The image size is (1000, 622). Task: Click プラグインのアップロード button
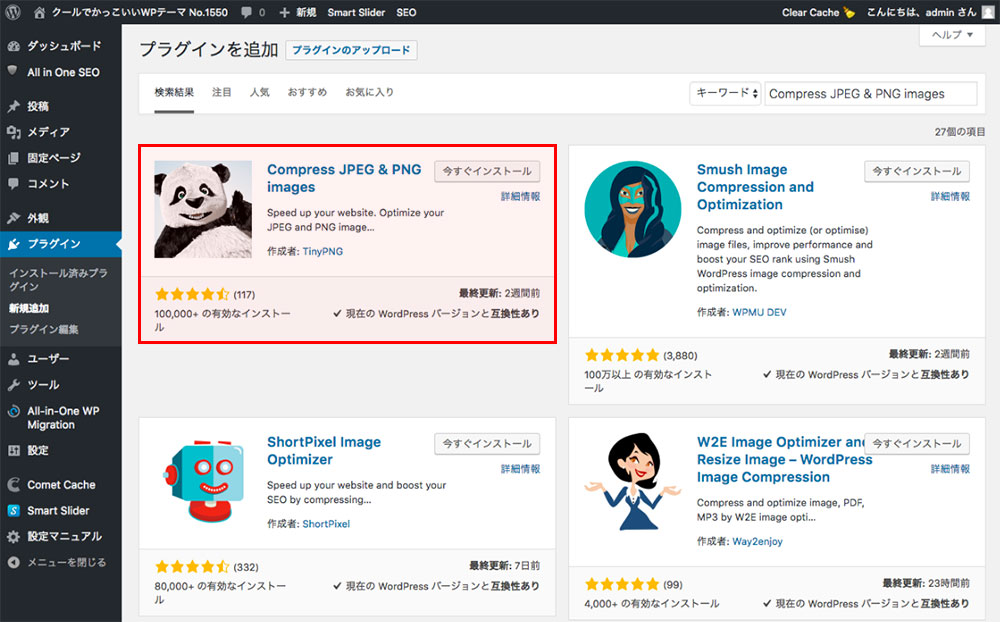pyautogui.click(x=351, y=50)
